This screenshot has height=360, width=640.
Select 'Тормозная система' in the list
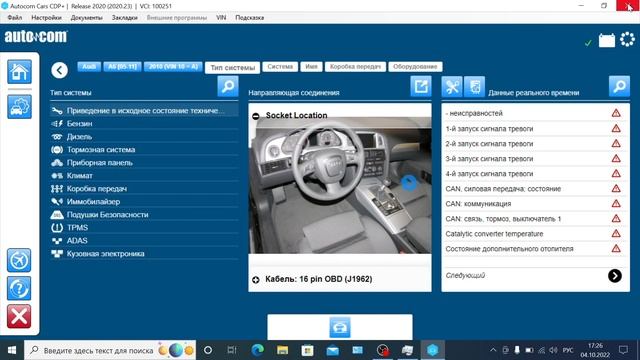coord(144,149)
